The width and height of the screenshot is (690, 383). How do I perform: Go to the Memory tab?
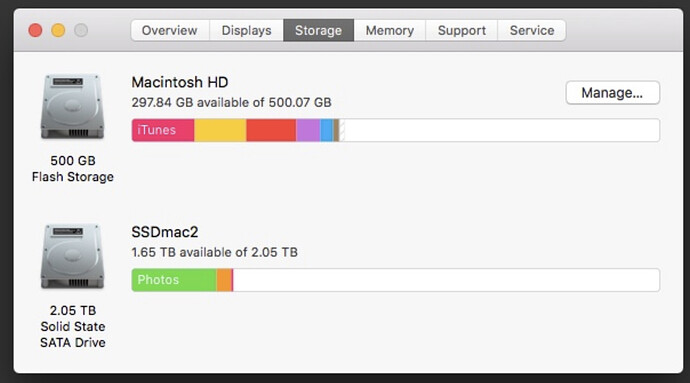pyautogui.click(x=390, y=30)
